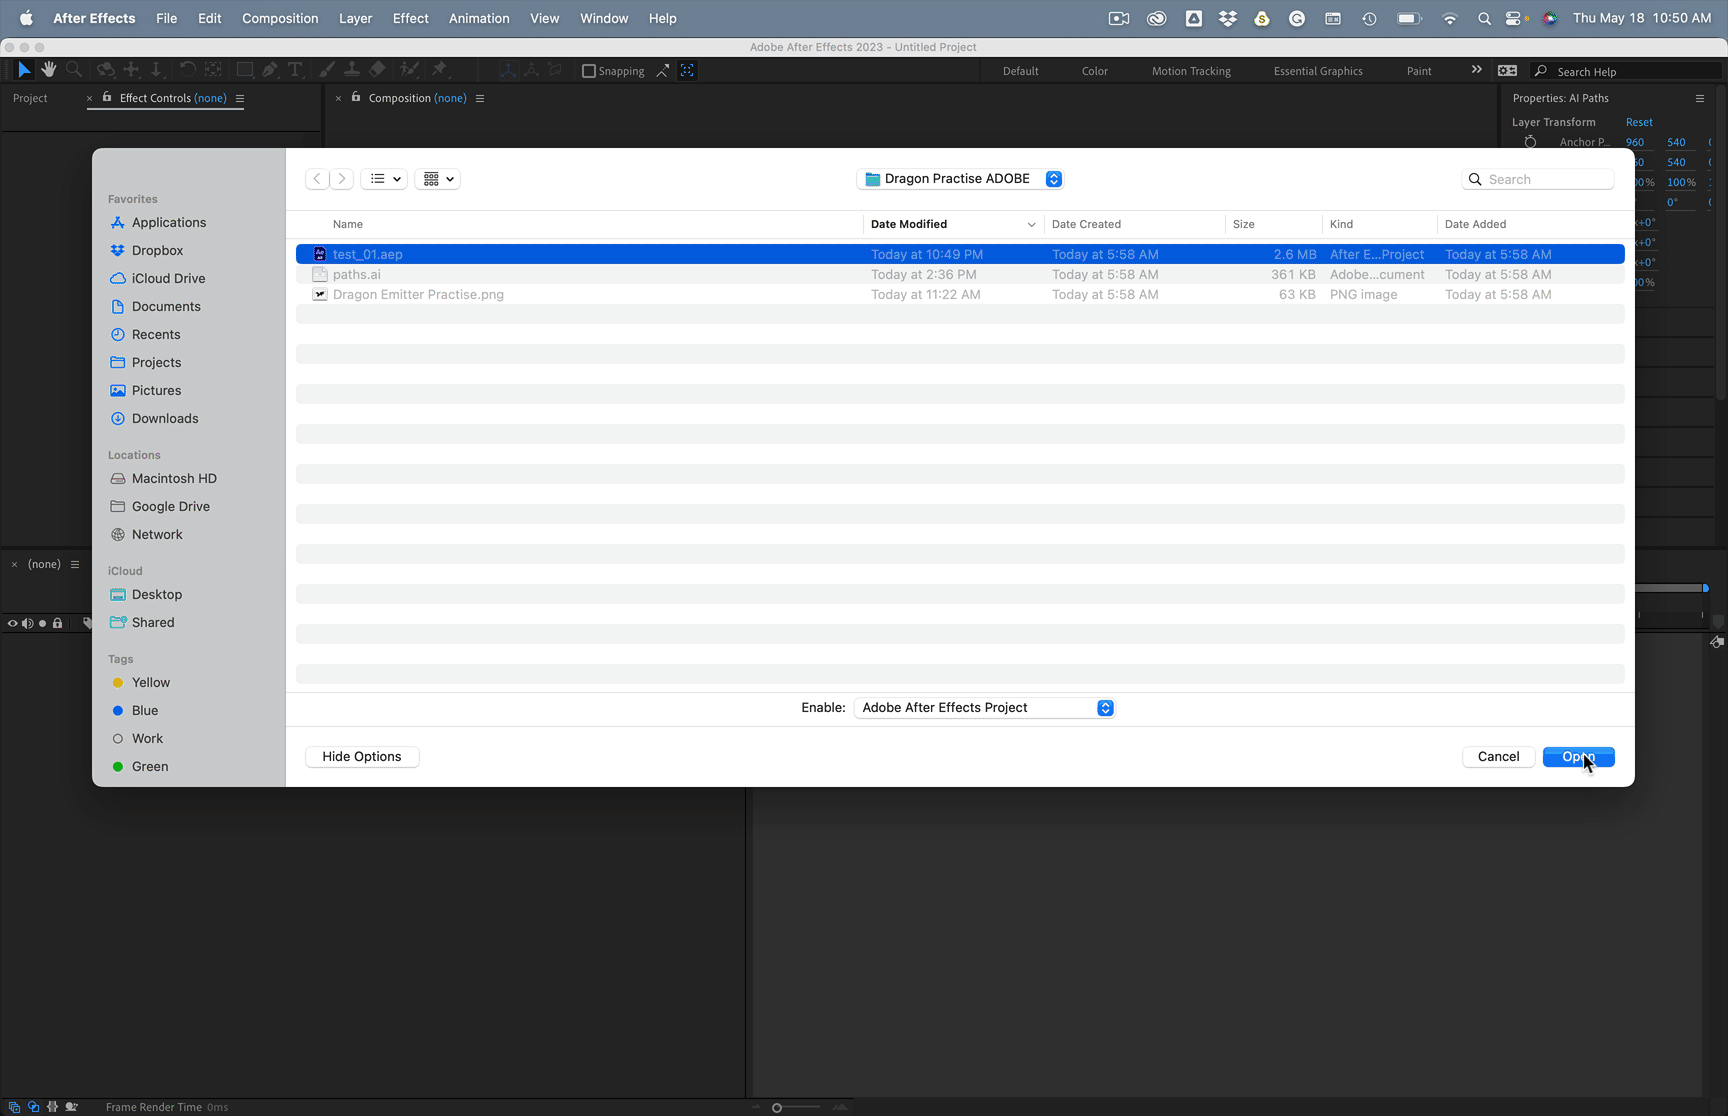Screen dimensions: 1728x1116
Task: Switch to the Project panel tab
Action: pyautogui.click(x=30, y=98)
